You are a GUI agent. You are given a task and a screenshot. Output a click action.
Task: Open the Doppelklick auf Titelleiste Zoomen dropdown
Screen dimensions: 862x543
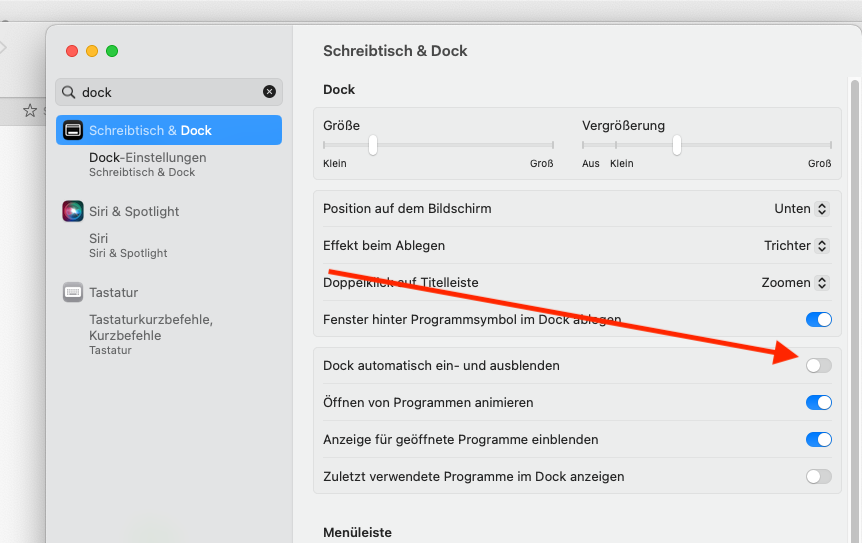(795, 282)
